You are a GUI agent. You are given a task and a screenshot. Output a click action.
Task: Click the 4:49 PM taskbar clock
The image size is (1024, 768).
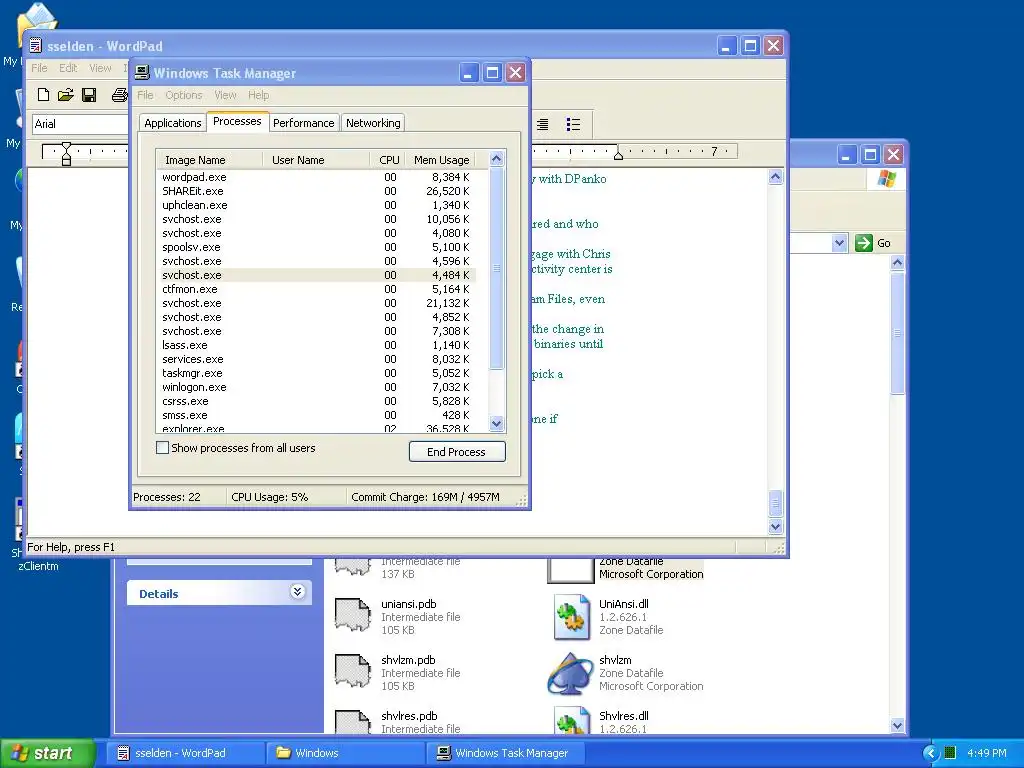(x=987, y=753)
